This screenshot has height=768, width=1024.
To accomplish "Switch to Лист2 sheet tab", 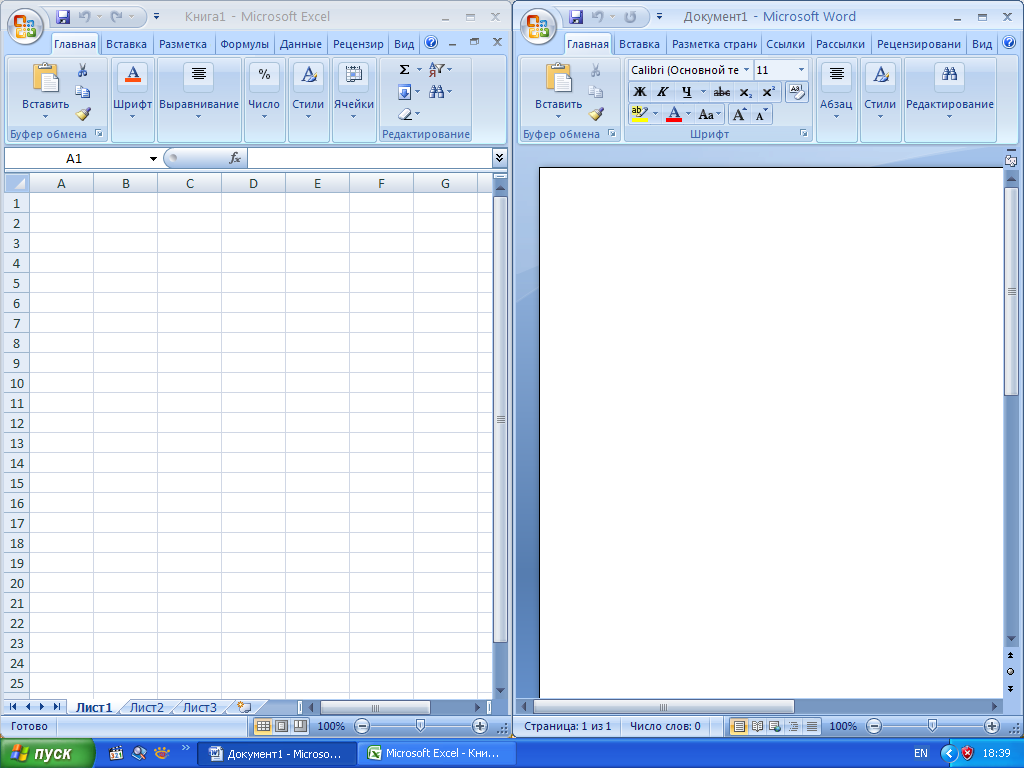I will (146, 707).
